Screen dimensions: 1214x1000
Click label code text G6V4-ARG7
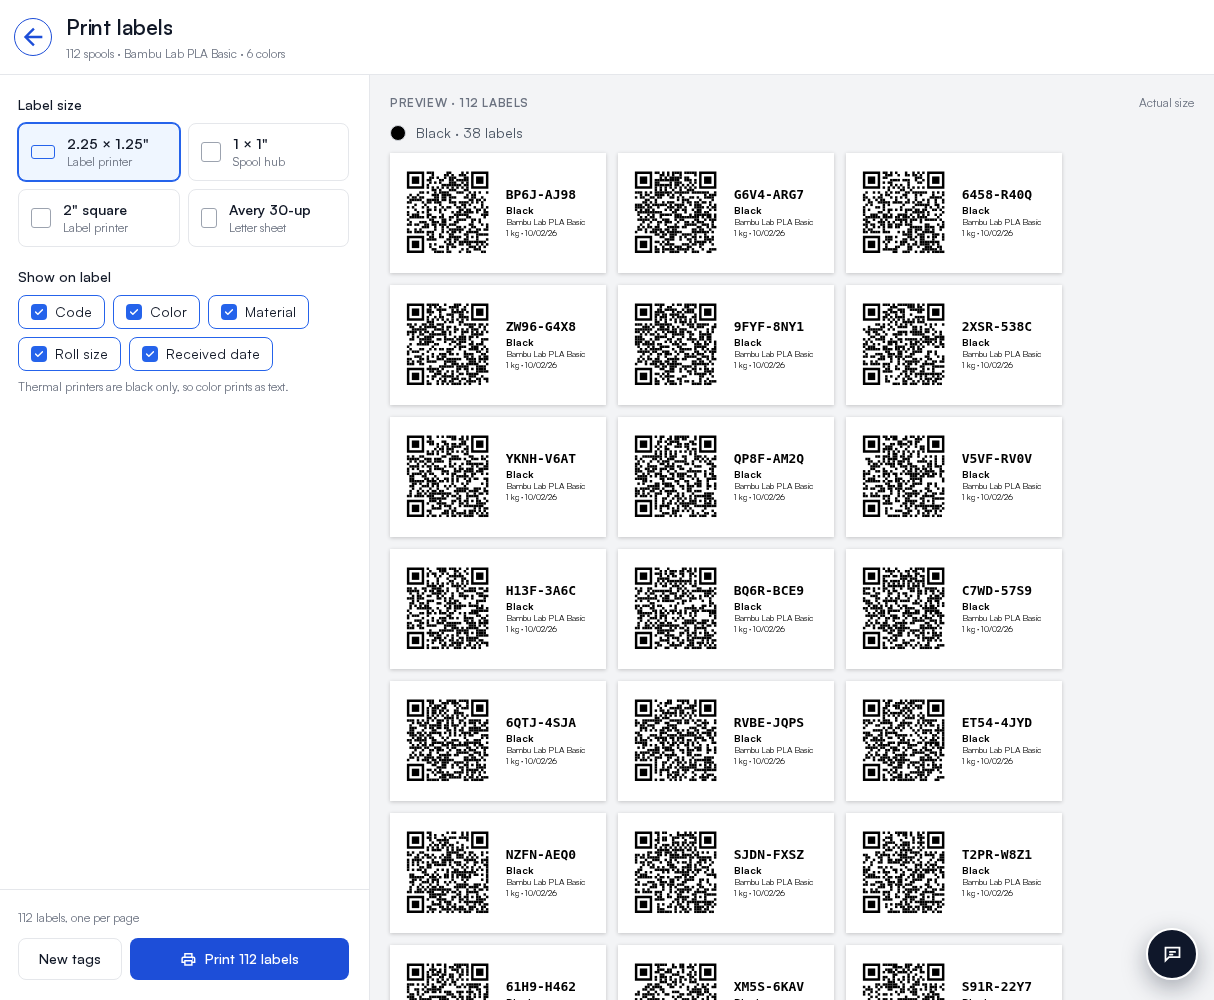pos(769,195)
